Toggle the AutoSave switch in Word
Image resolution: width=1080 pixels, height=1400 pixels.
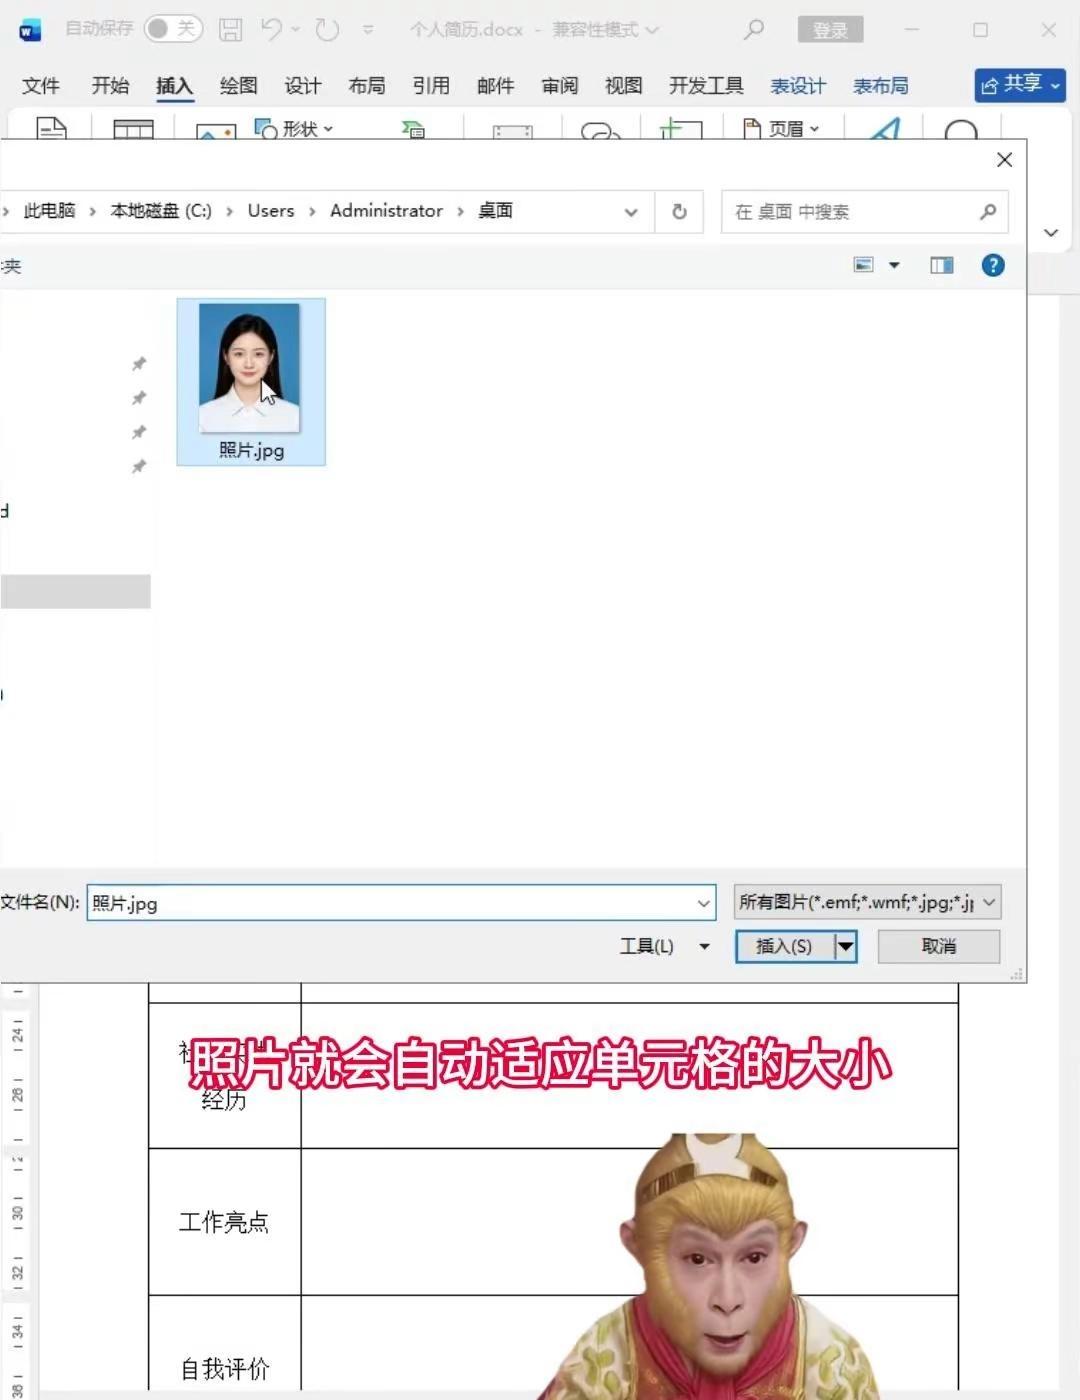173,29
